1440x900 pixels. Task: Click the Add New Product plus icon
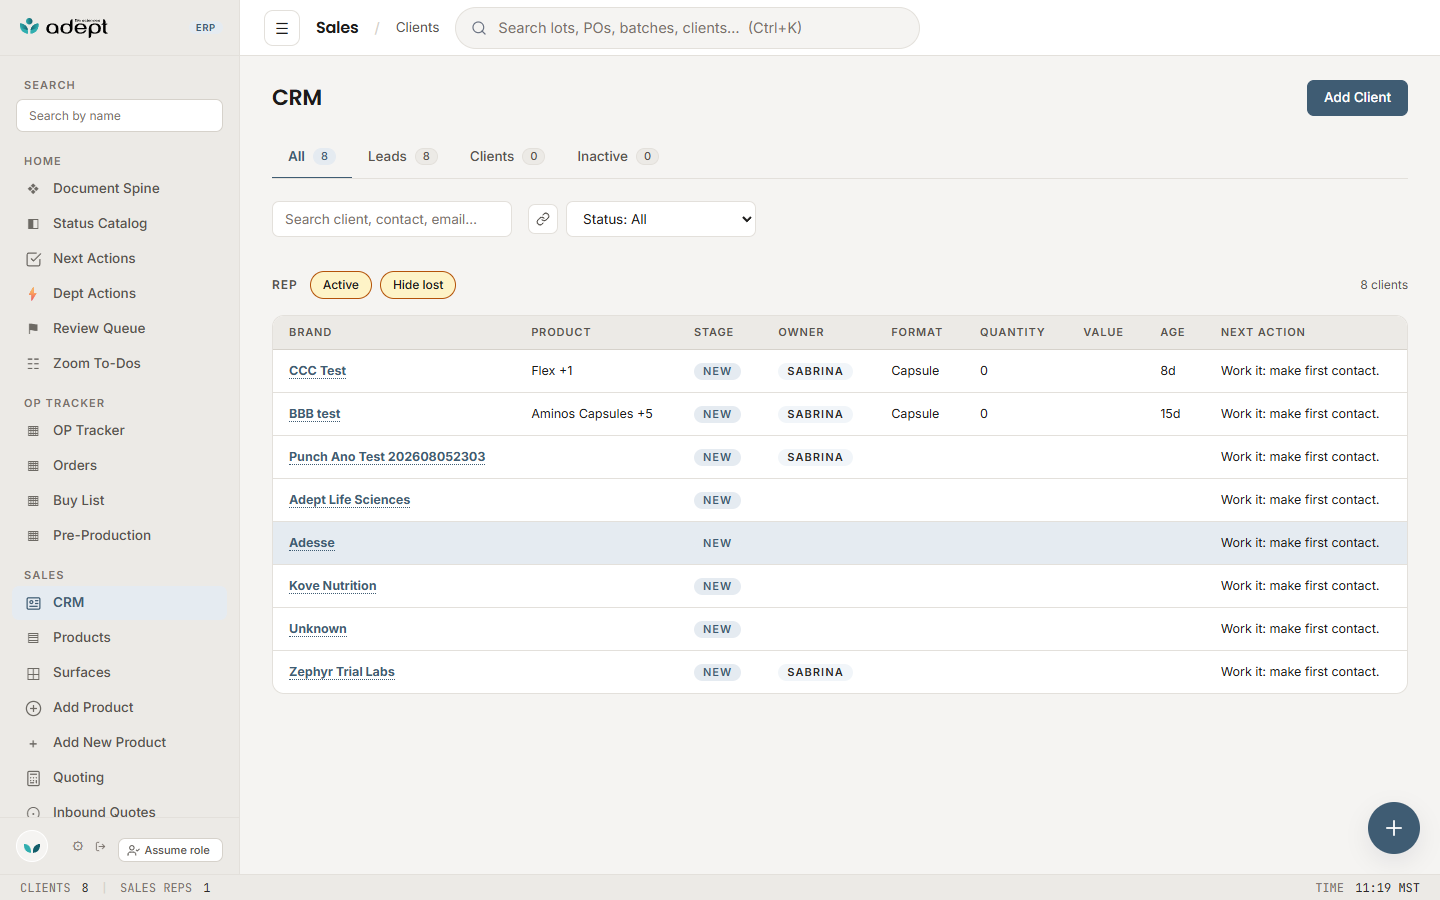(x=33, y=743)
